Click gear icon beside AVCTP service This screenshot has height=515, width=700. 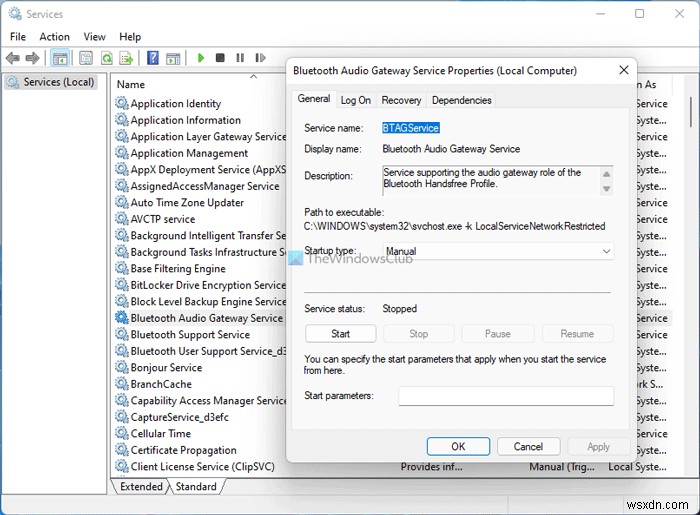(121, 219)
